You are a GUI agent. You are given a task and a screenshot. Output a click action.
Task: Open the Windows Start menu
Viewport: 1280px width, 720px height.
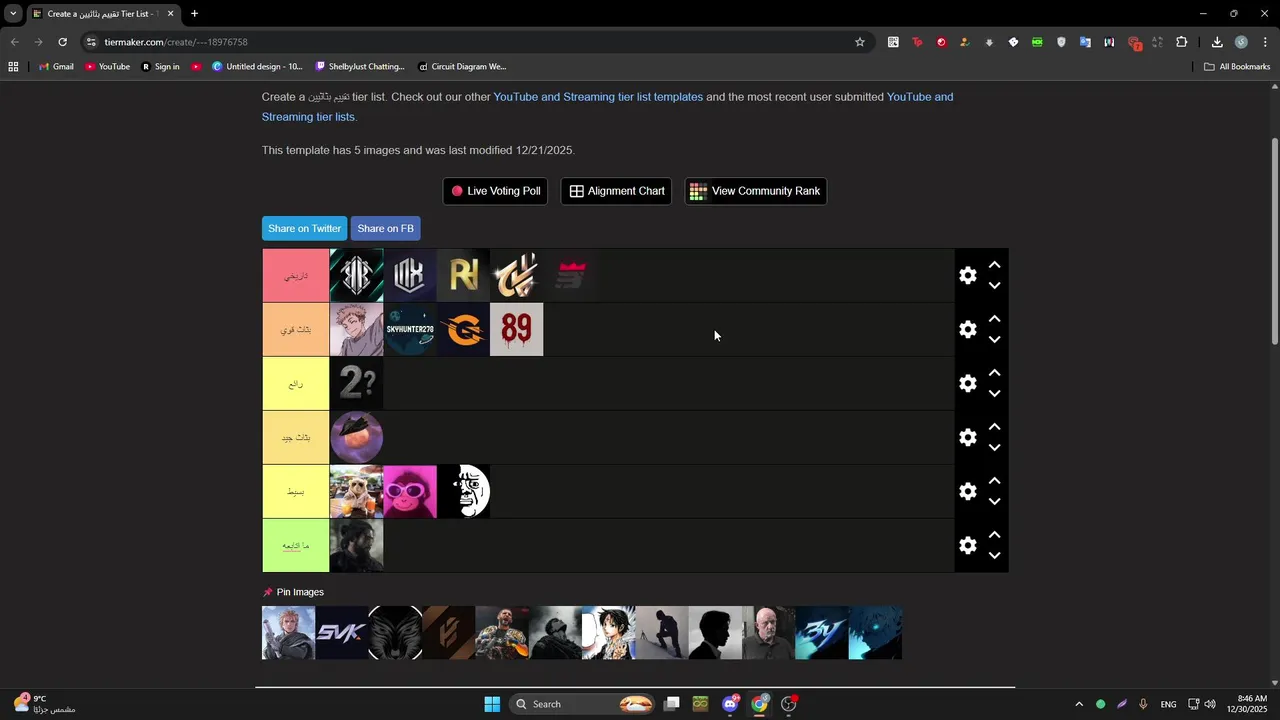pos(492,704)
